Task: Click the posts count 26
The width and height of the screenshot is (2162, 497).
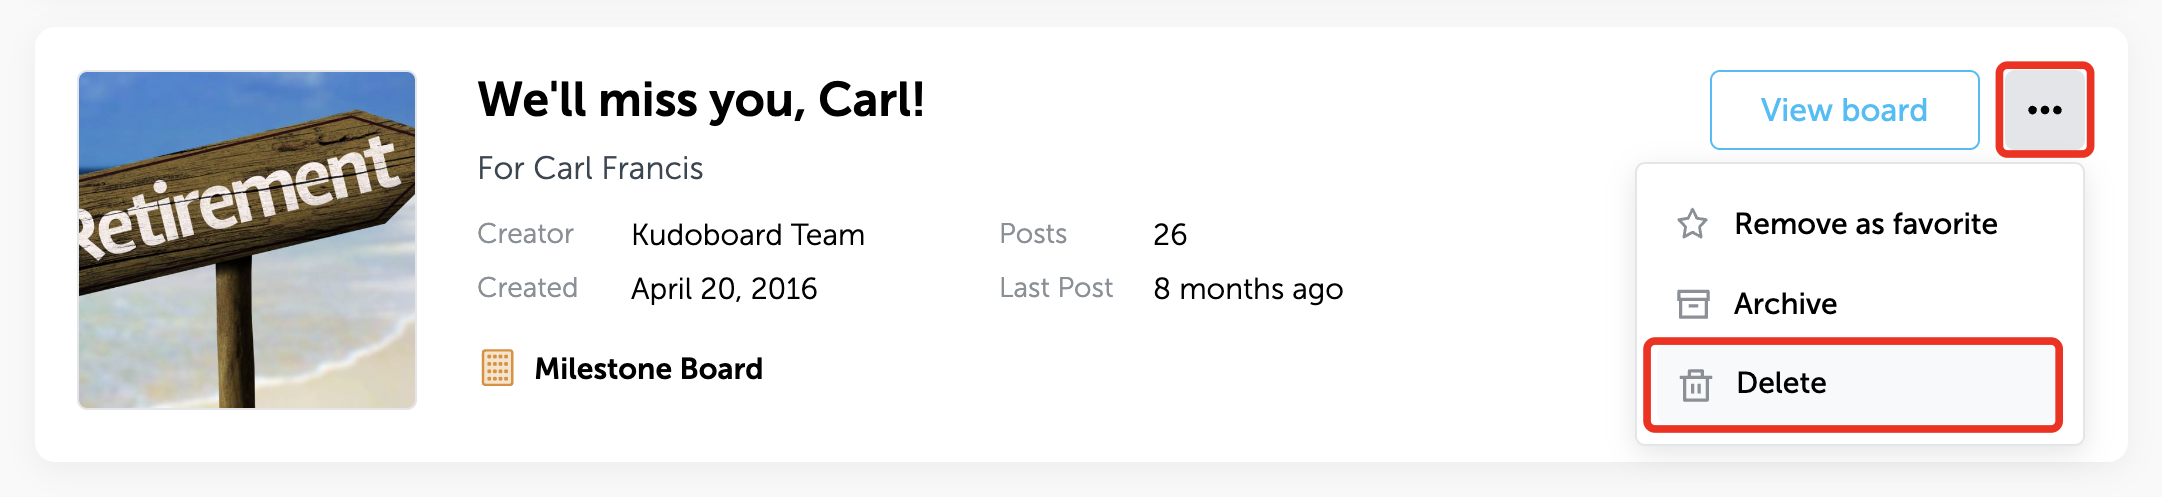Action: pyautogui.click(x=1170, y=235)
